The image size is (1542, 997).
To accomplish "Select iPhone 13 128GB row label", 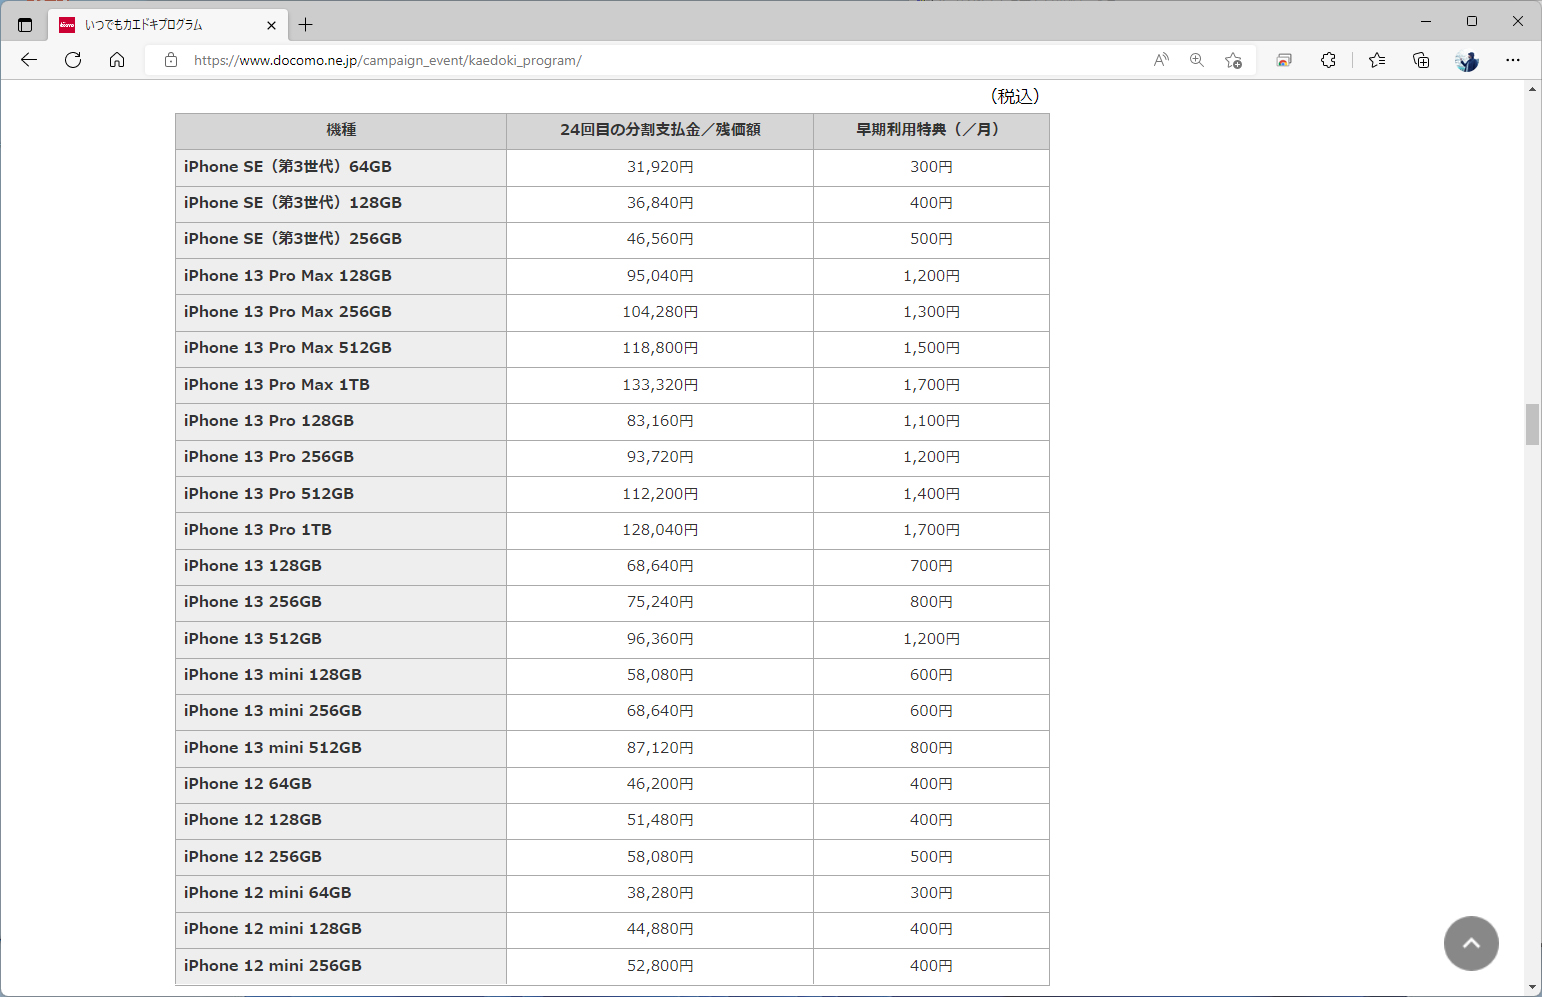I will click(x=252, y=566).
